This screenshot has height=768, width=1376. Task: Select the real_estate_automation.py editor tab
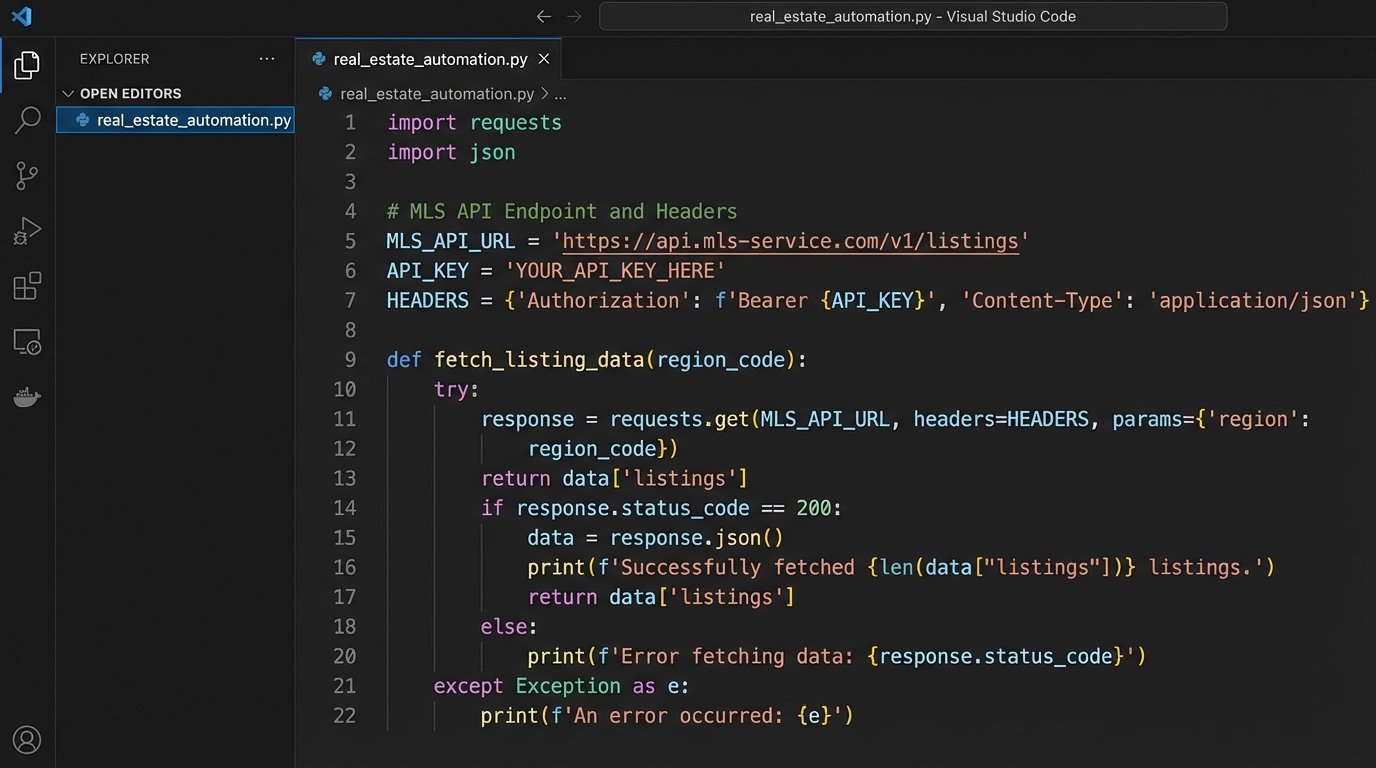click(x=430, y=59)
